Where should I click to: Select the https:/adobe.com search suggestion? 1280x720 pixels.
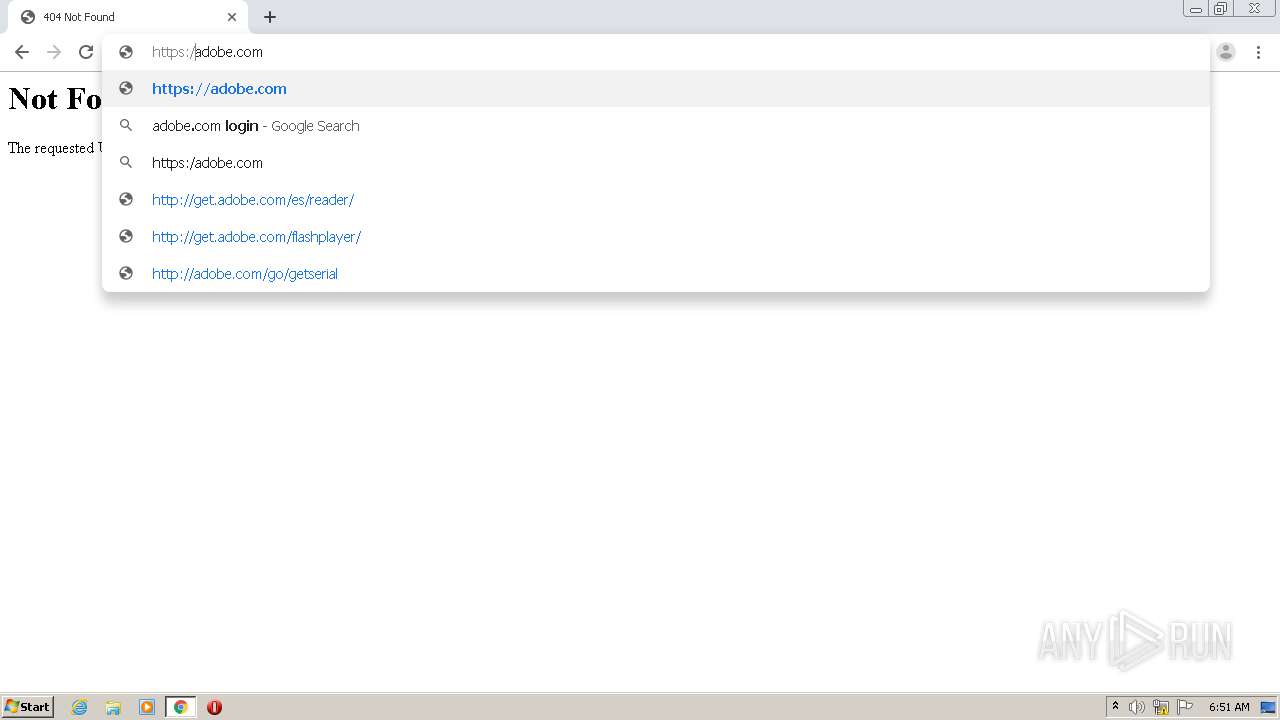click(x=656, y=163)
